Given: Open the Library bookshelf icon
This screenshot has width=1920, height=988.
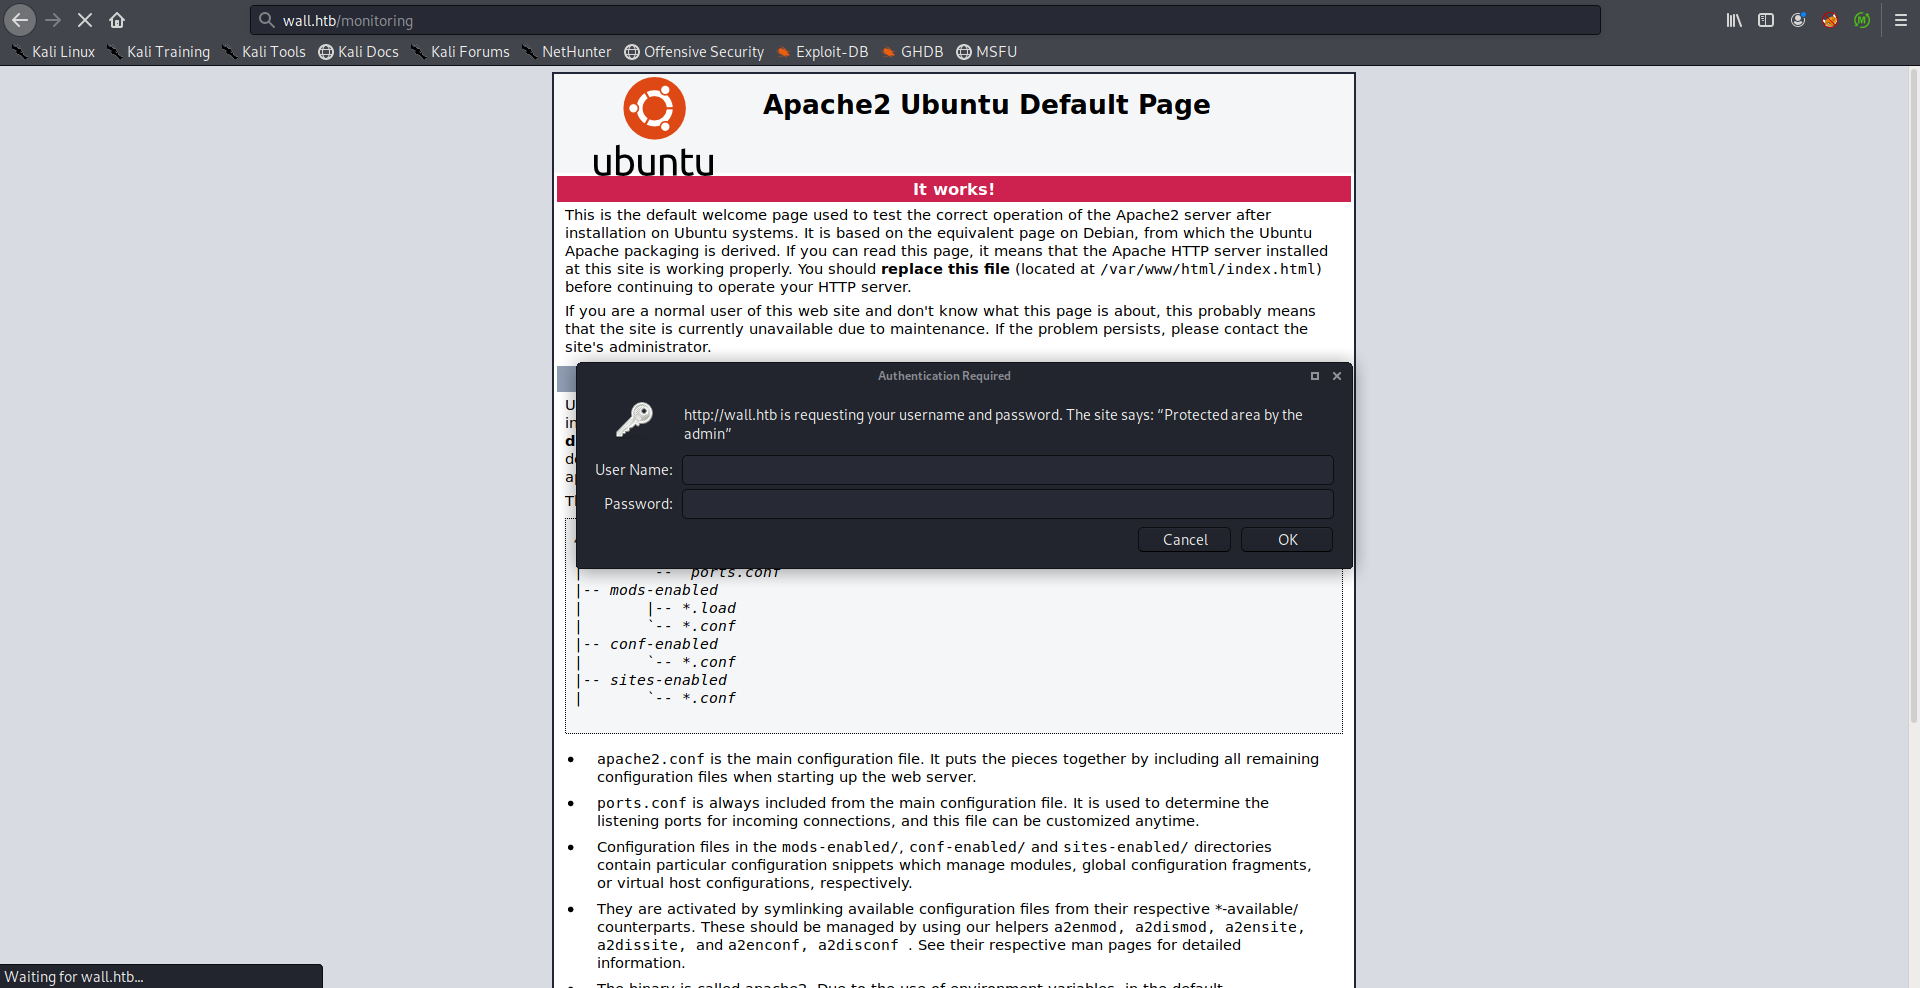Looking at the screenshot, I should point(1734,20).
